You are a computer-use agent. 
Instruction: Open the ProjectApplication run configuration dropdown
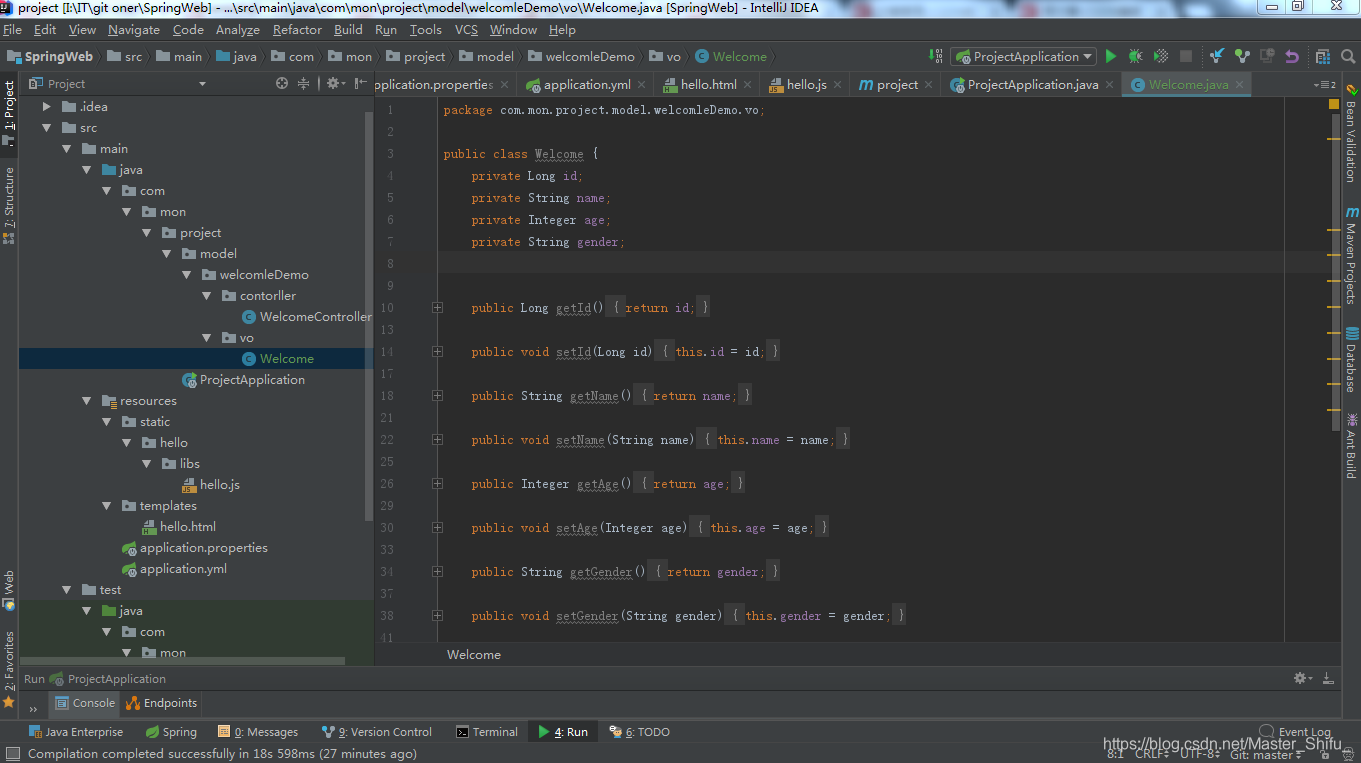pos(1023,57)
